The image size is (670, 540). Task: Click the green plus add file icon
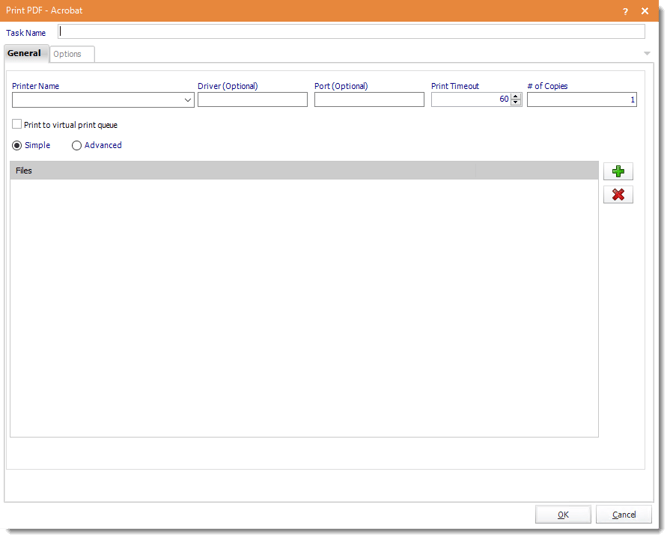pyautogui.click(x=618, y=172)
